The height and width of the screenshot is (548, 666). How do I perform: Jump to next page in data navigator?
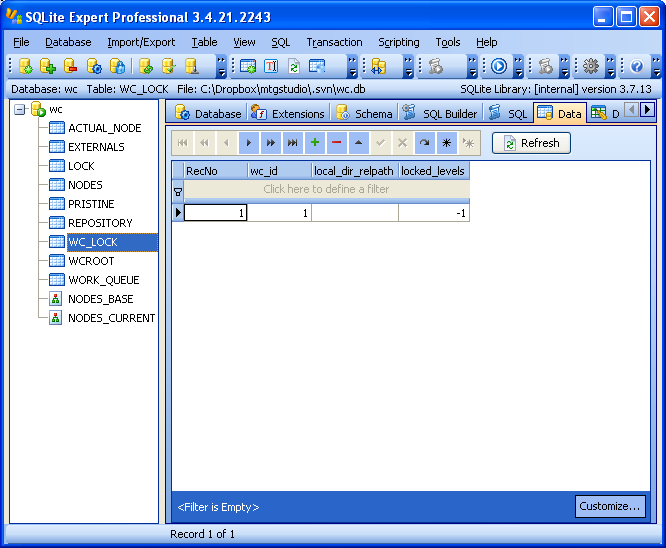tap(271, 143)
